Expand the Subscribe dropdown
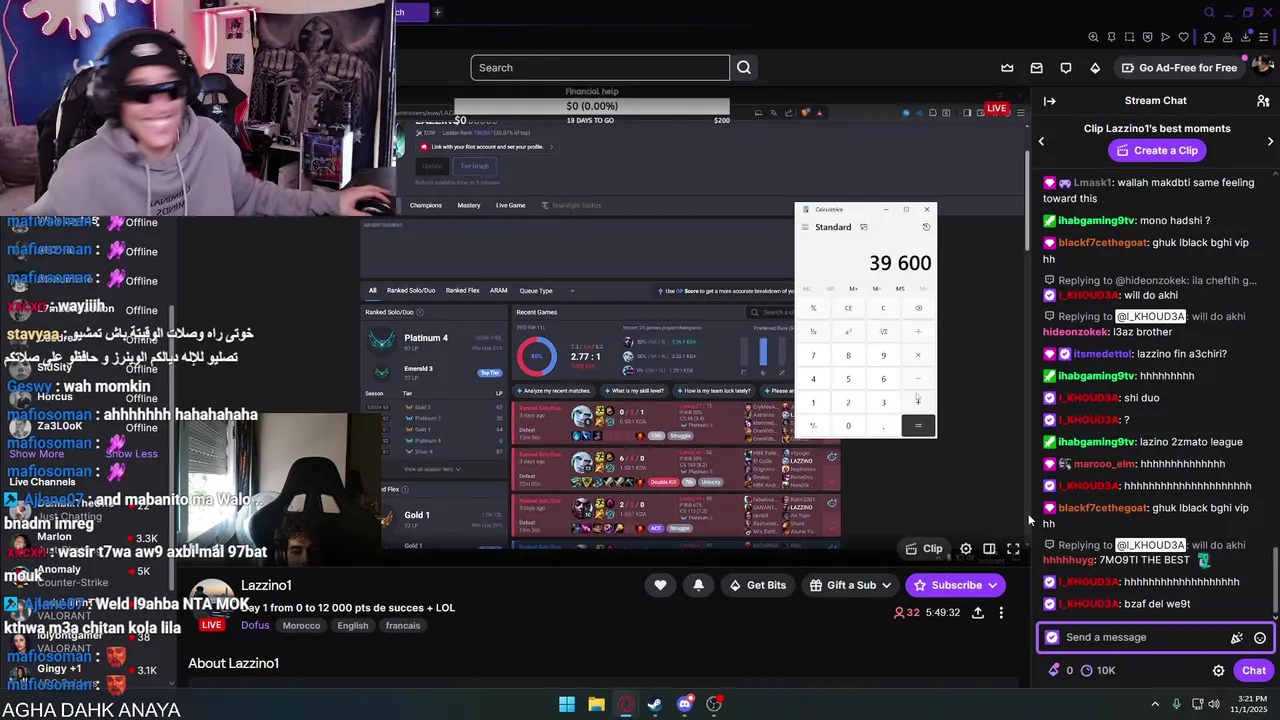This screenshot has width=1280, height=720. click(992, 586)
